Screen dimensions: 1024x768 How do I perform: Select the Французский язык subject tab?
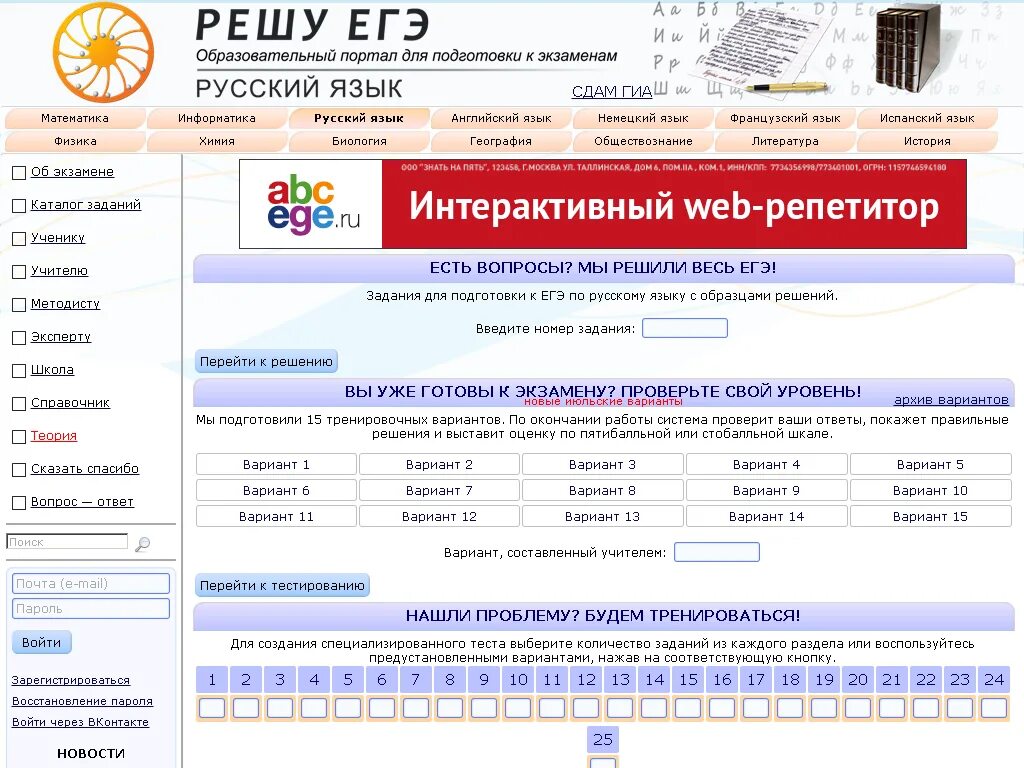point(785,118)
